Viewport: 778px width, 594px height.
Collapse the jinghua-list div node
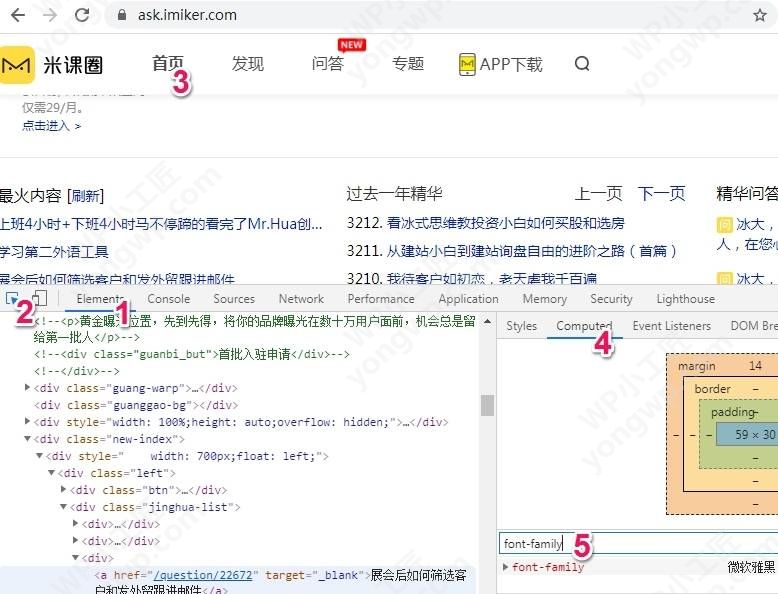pos(64,507)
